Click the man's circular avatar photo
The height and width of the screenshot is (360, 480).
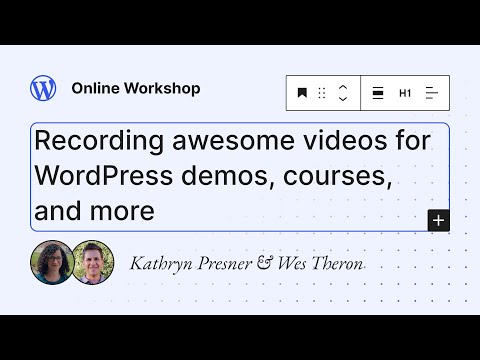(x=93, y=262)
